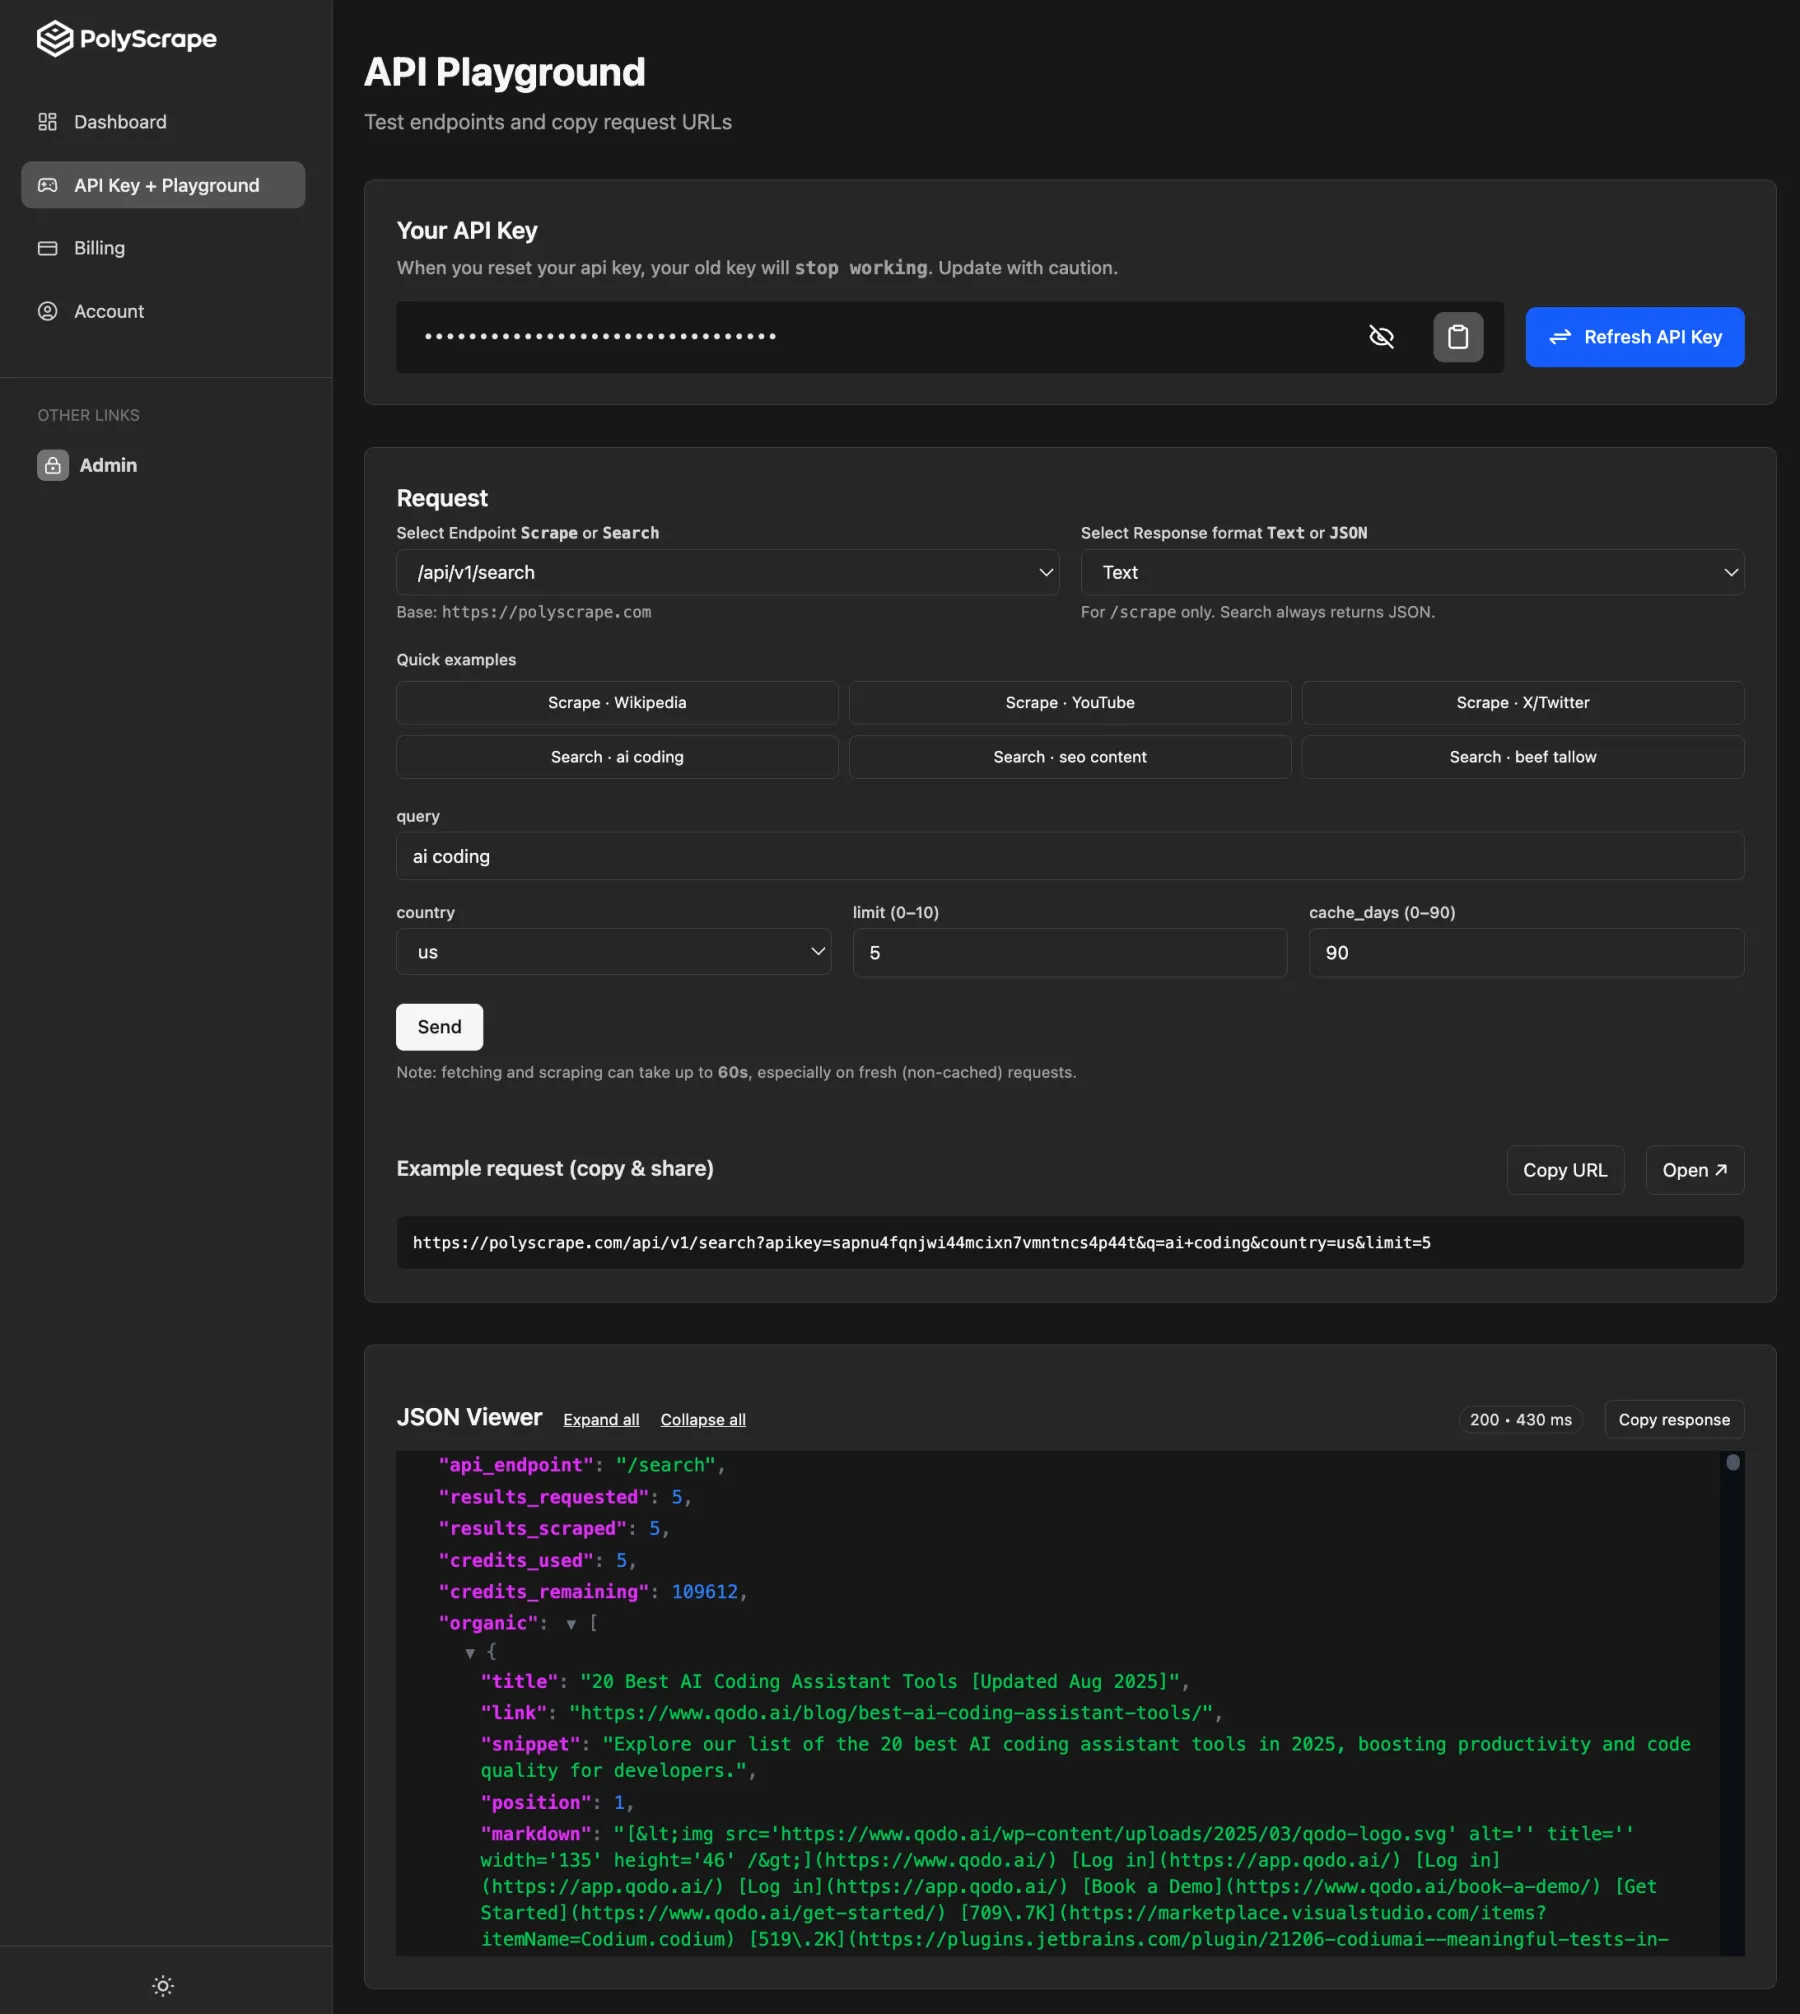Click the Dashboard grid icon

coord(47,122)
